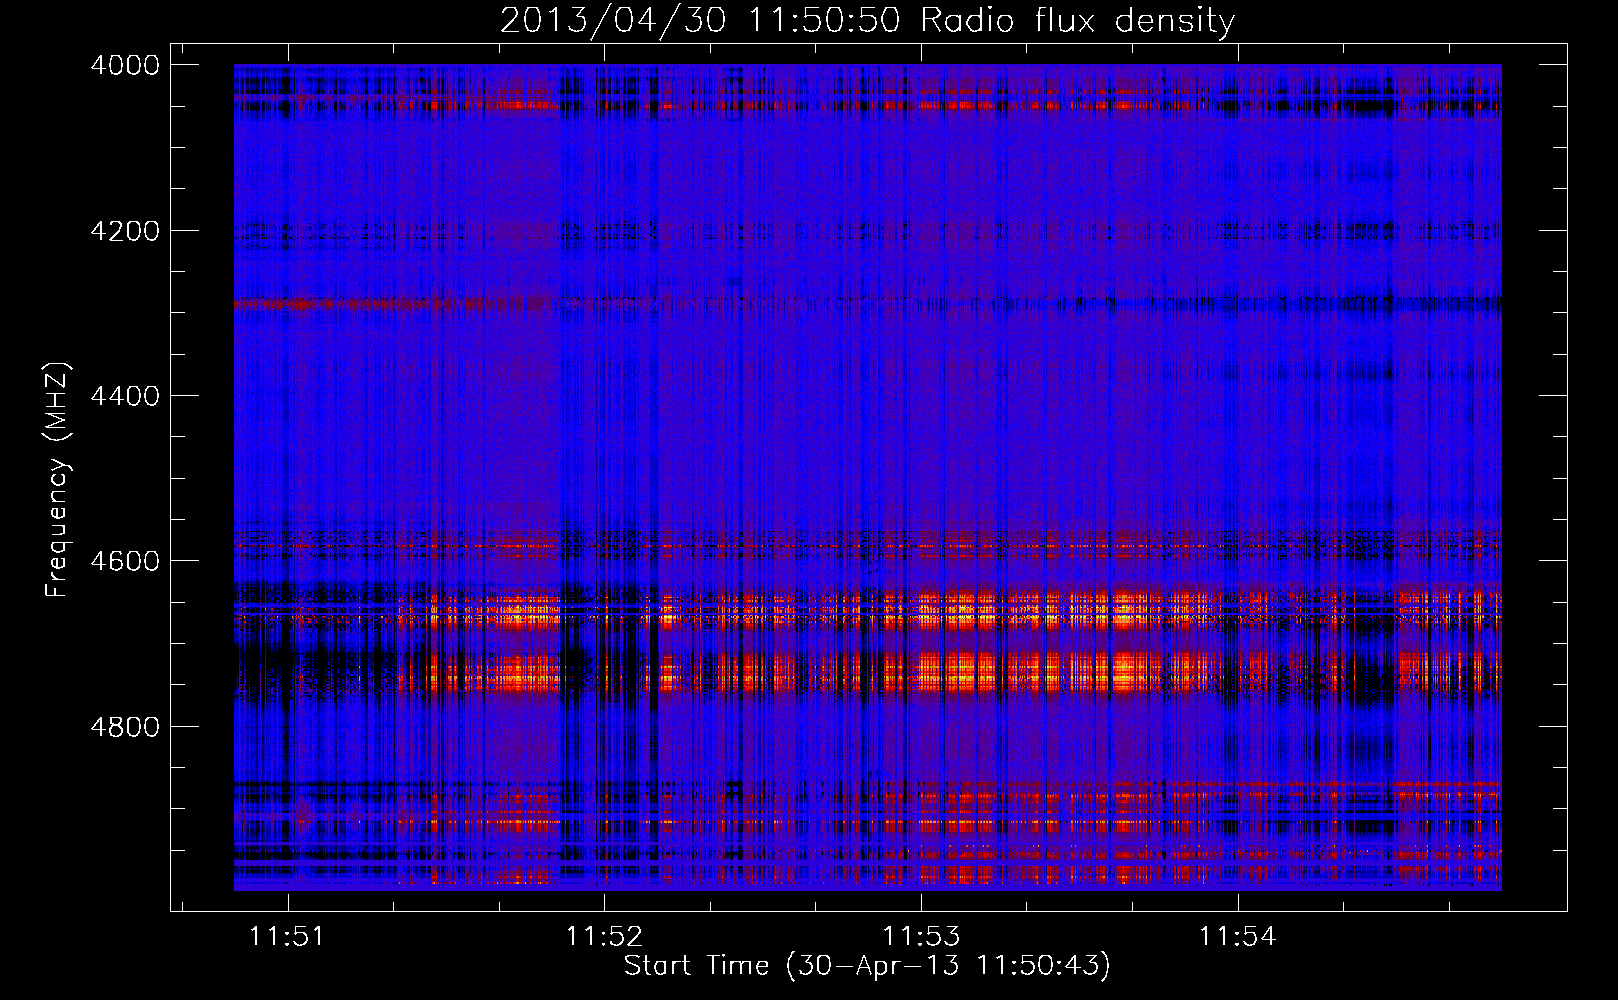
Task: Click the 4000 frequency axis label
Action: coord(125,65)
